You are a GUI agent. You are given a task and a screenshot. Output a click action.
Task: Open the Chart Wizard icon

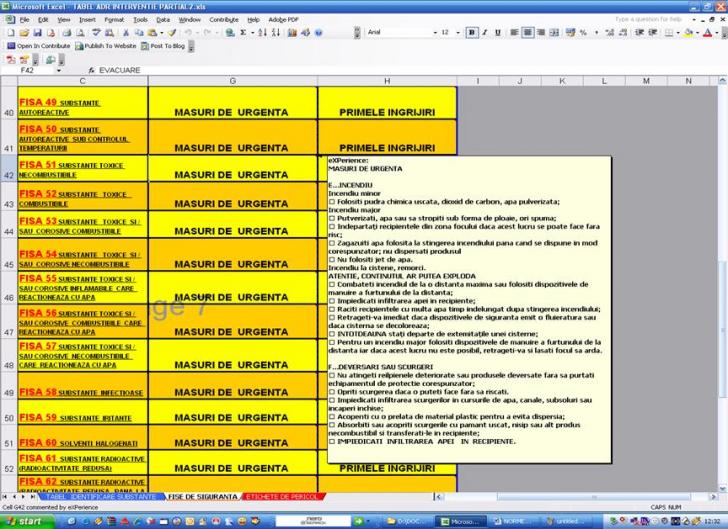coord(292,33)
